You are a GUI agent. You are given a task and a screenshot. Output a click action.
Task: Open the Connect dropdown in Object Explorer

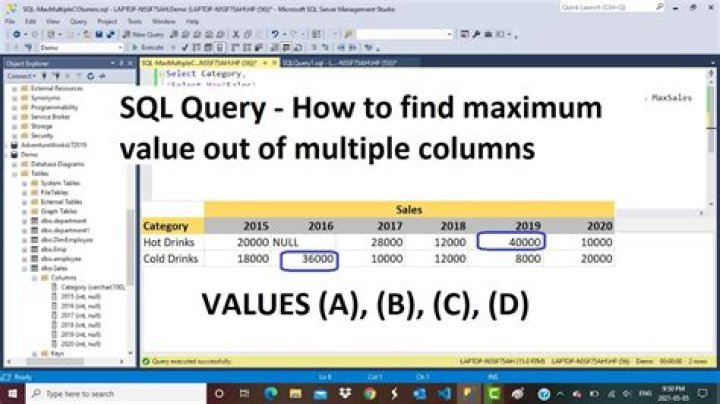[21, 76]
